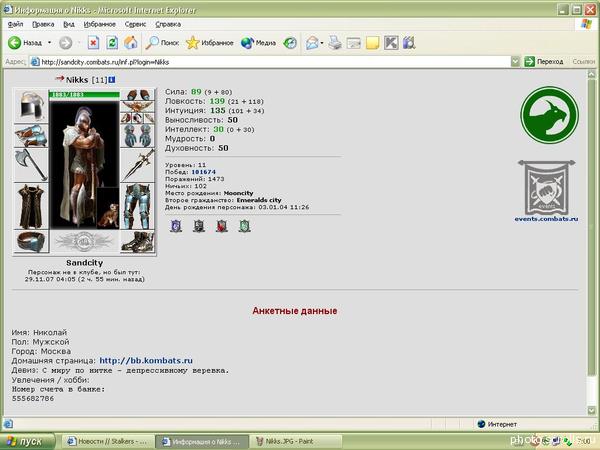Click the dagger weapon slot
This screenshot has height=450, width=600.
pyautogui.click(x=138, y=165)
